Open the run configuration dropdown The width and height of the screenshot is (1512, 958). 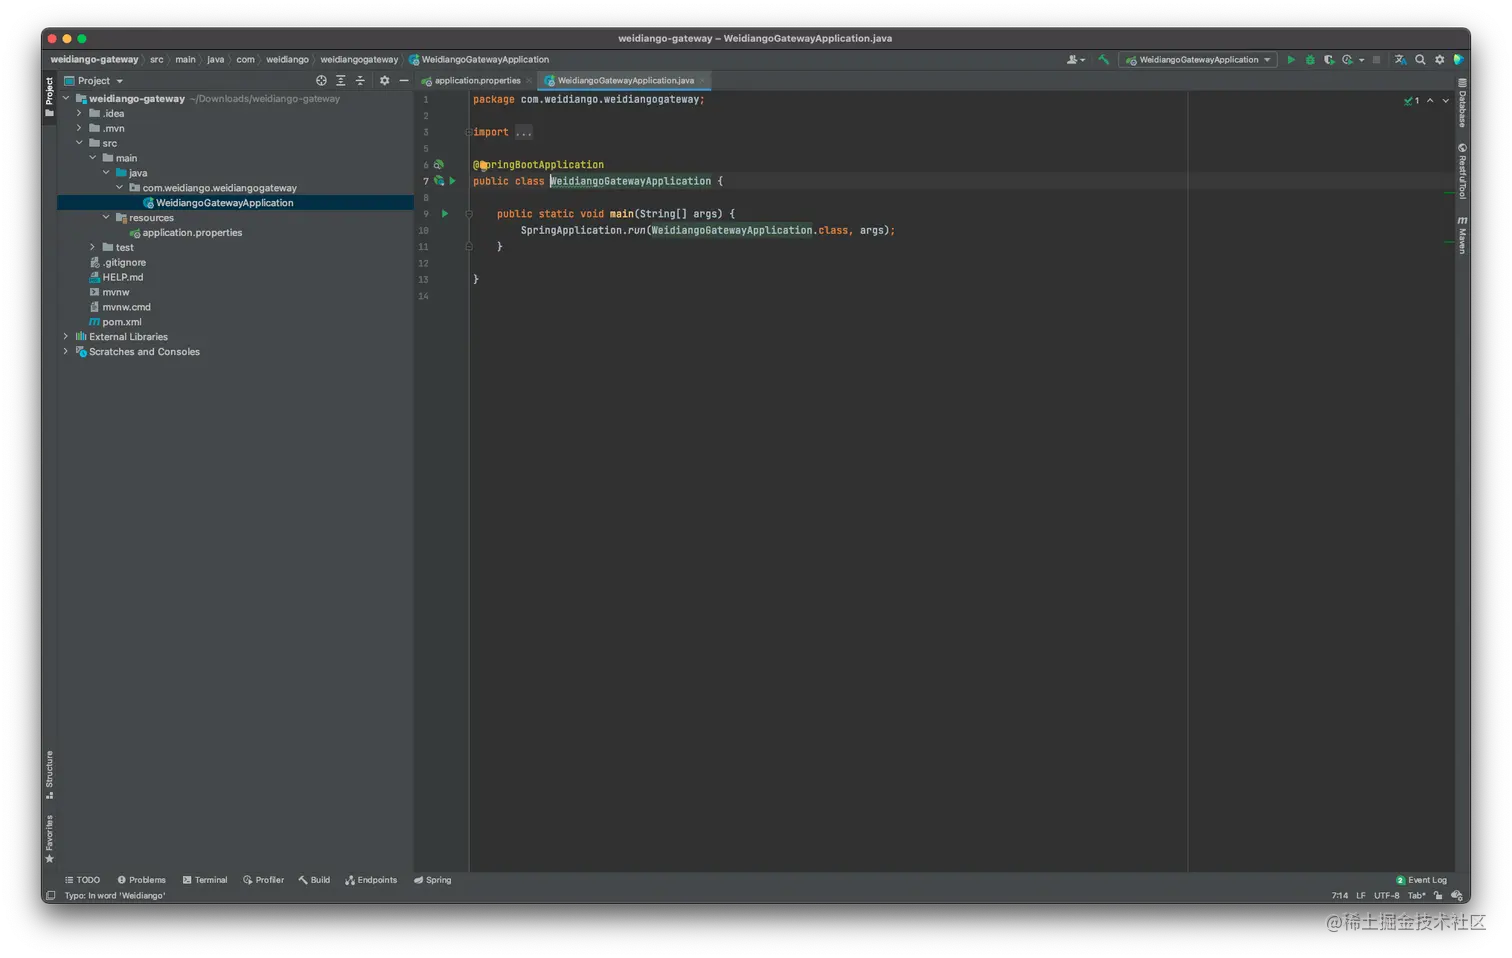(1198, 60)
